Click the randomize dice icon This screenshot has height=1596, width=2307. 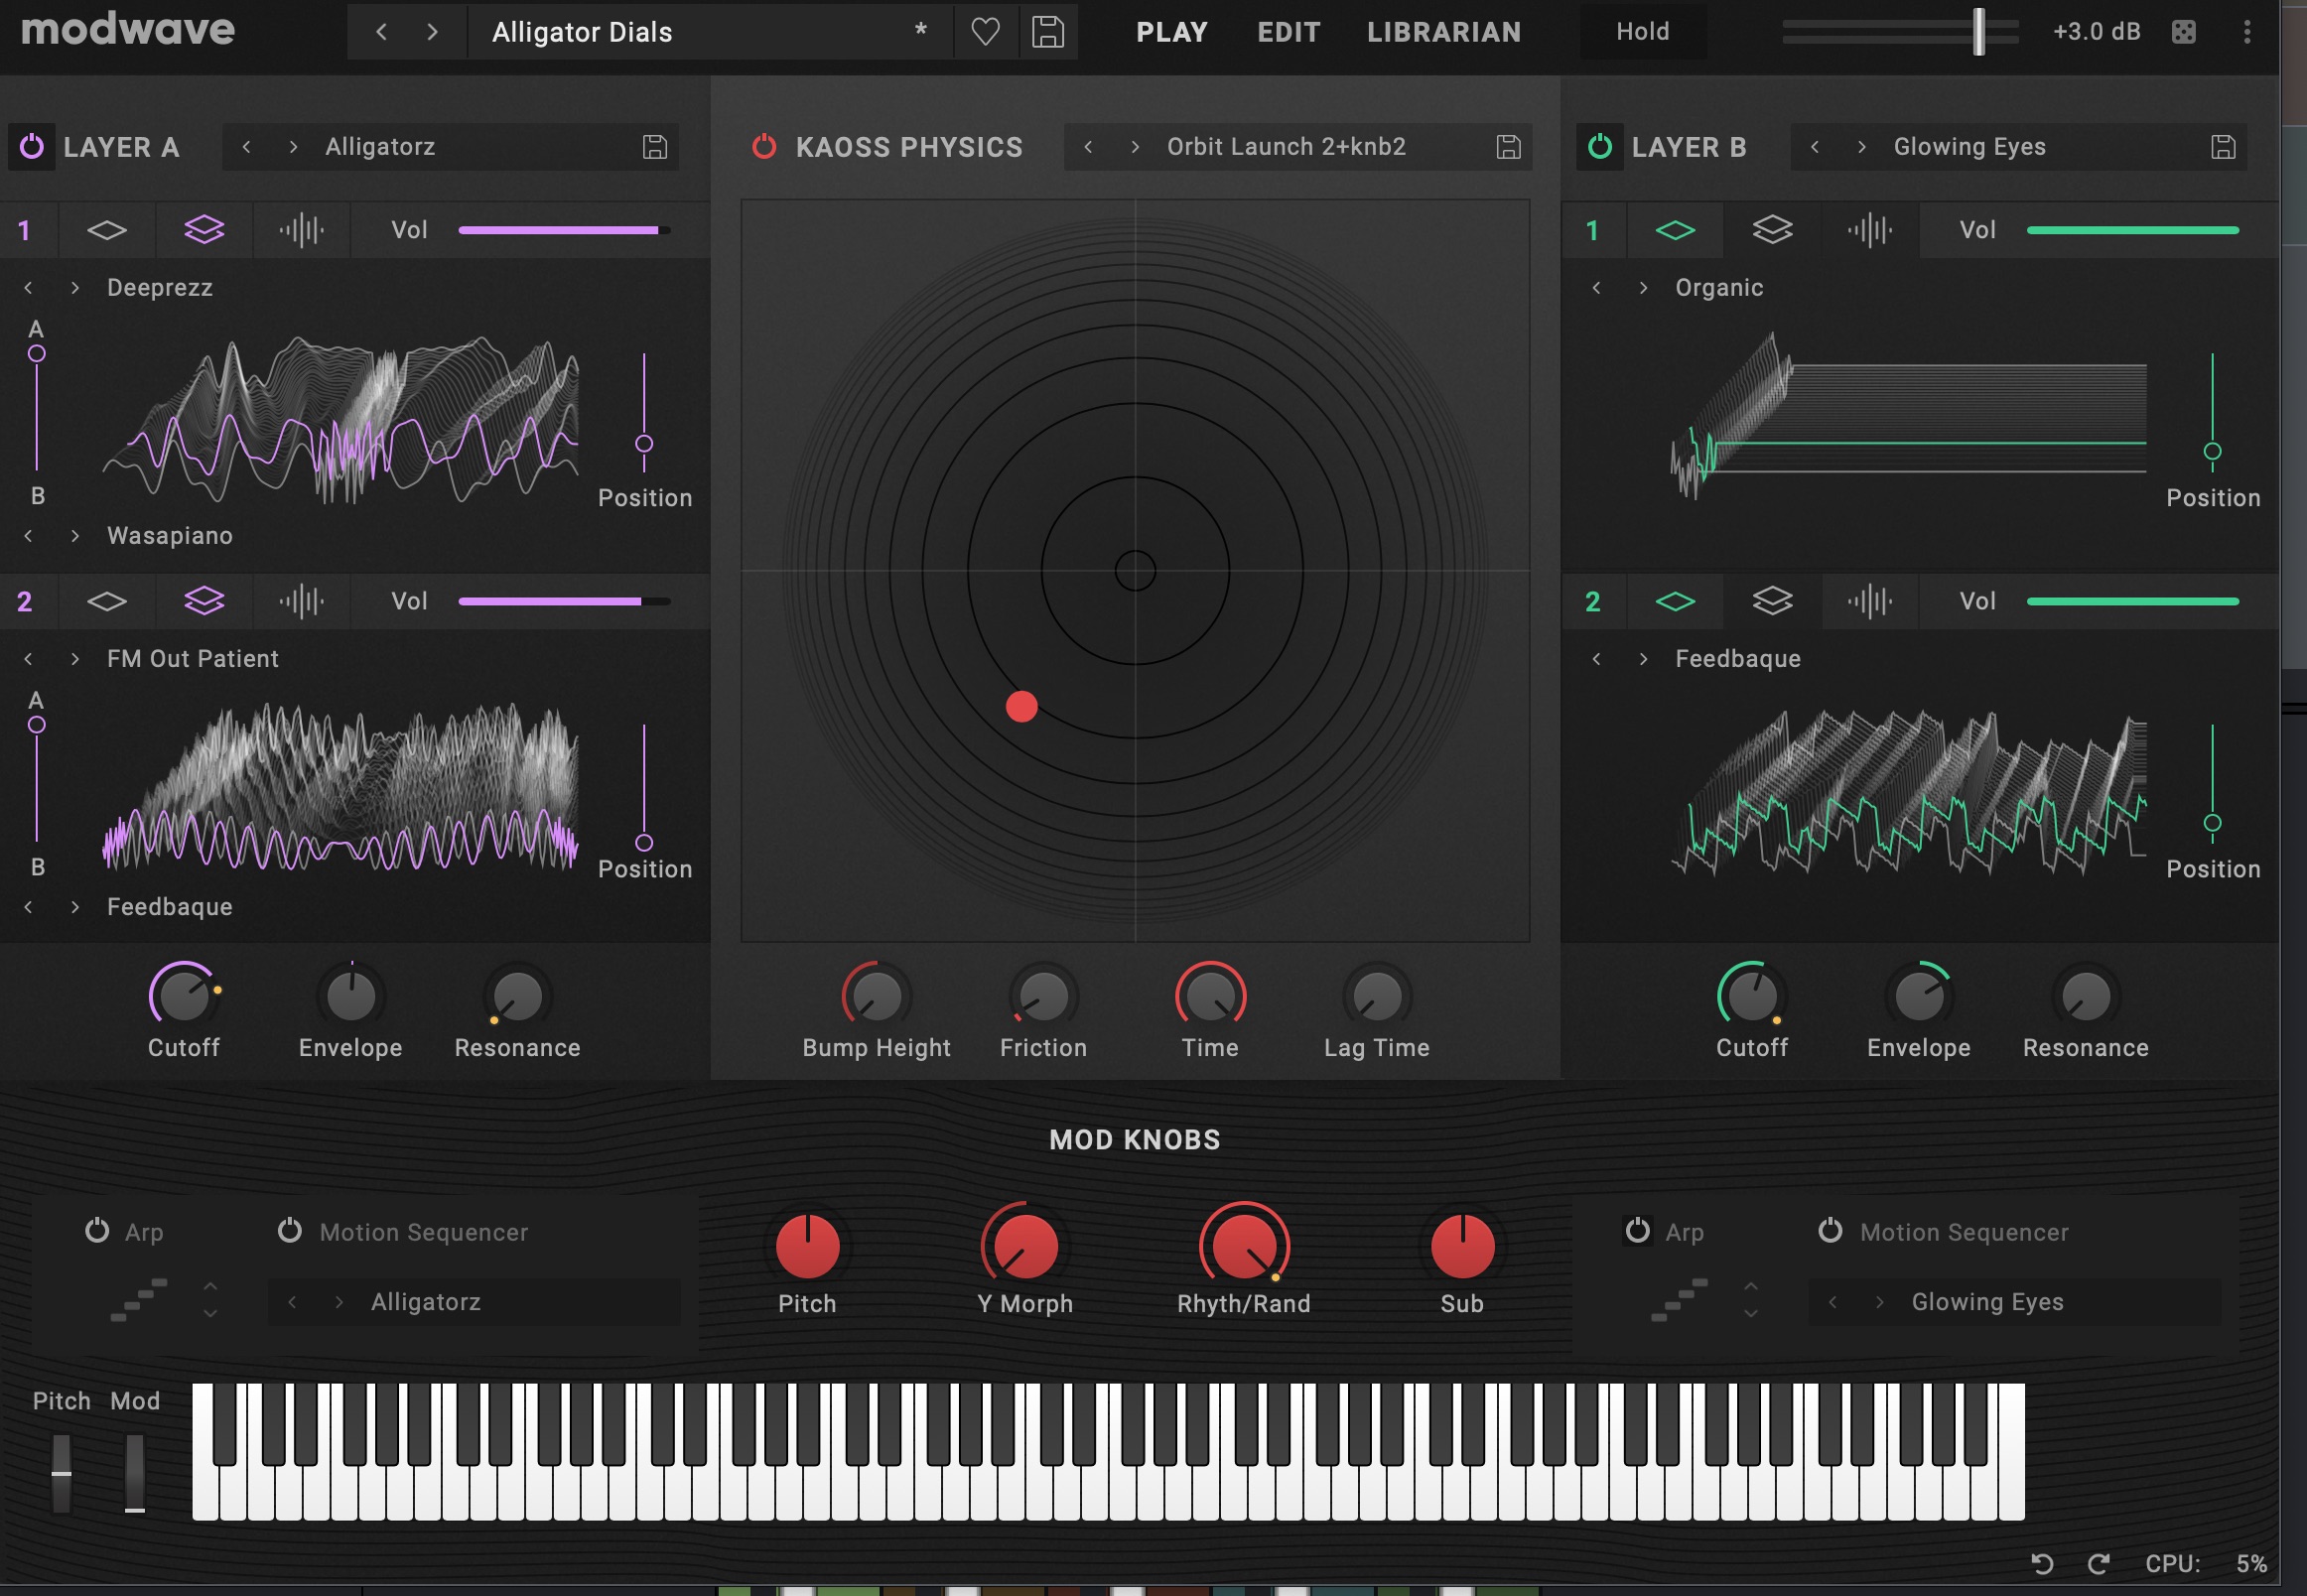(2183, 32)
